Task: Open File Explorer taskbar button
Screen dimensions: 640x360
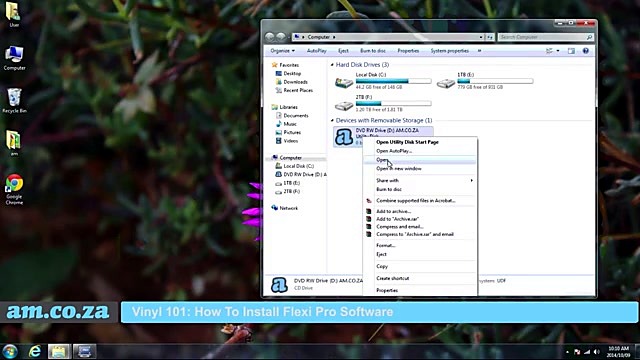Action: 59,351
